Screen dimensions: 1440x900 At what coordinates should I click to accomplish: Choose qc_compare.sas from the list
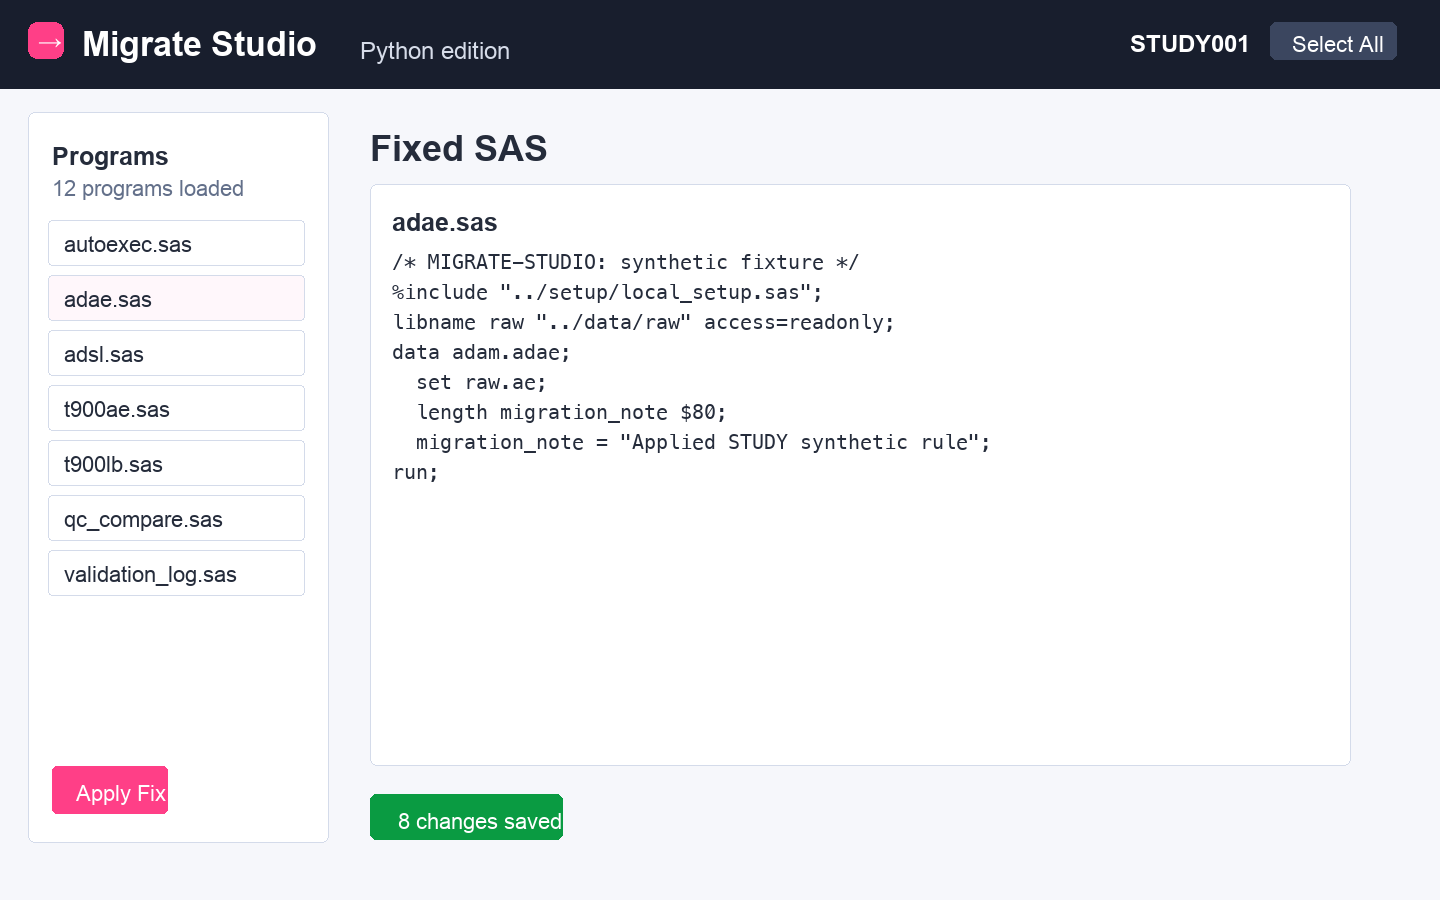[x=176, y=518]
